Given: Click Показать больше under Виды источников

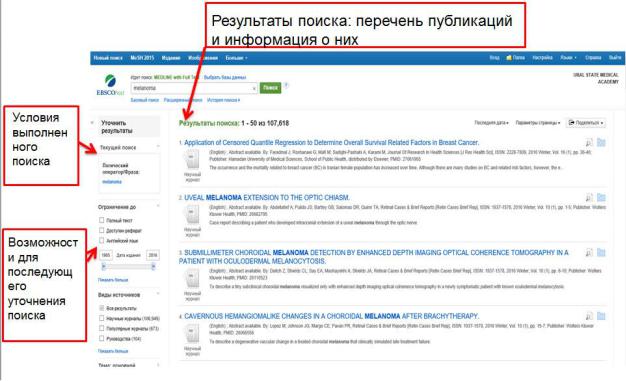Looking at the screenshot, I should (x=113, y=351).
